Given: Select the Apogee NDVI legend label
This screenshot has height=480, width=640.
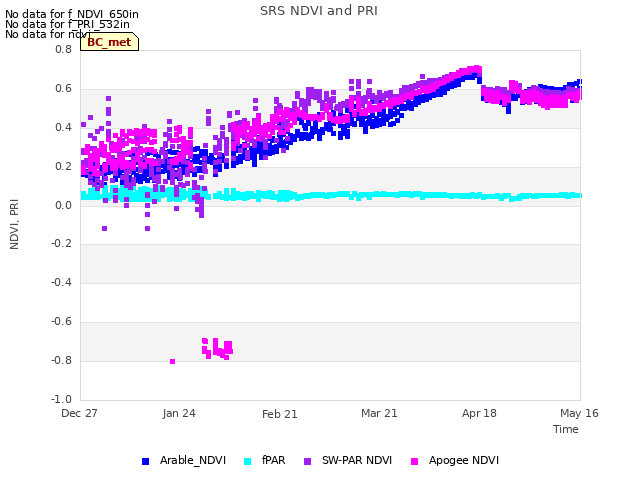Looking at the screenshot, I should pos(464,460).
